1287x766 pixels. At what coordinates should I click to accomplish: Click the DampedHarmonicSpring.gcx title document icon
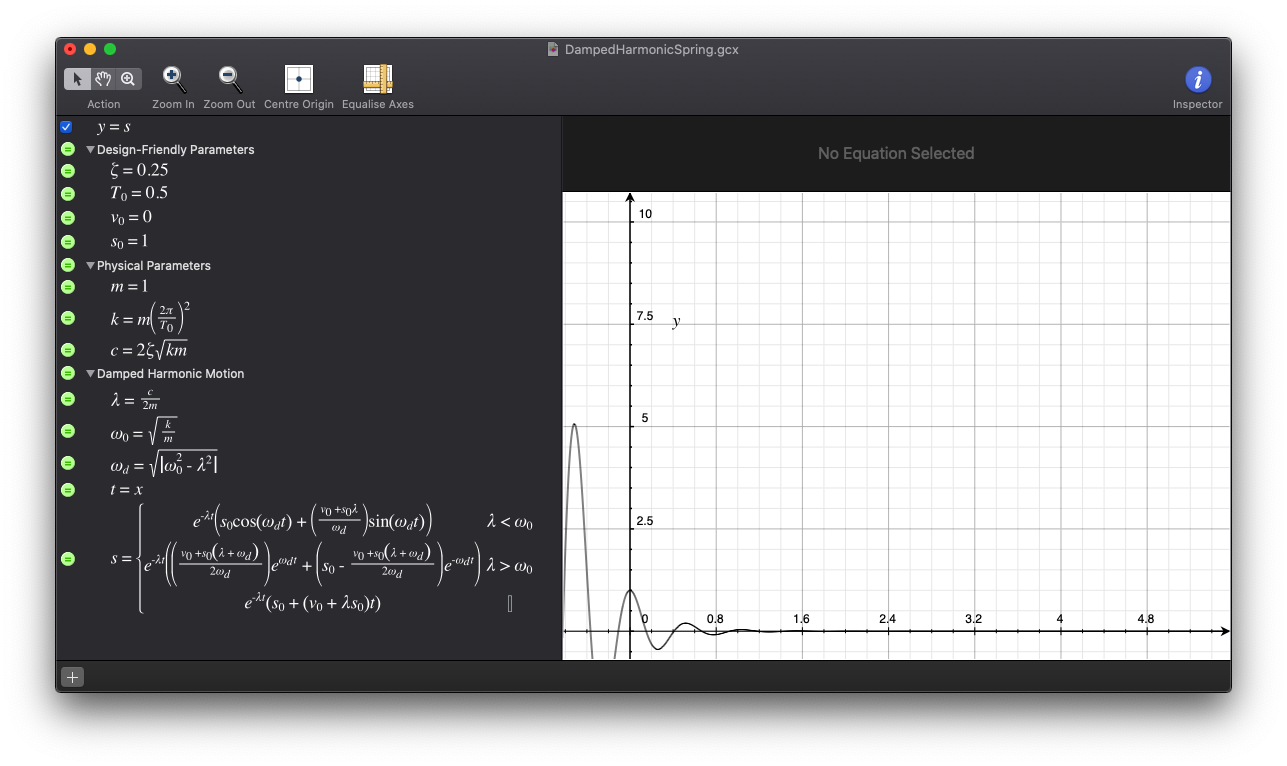pyautogui.click(x=553, y=49)
